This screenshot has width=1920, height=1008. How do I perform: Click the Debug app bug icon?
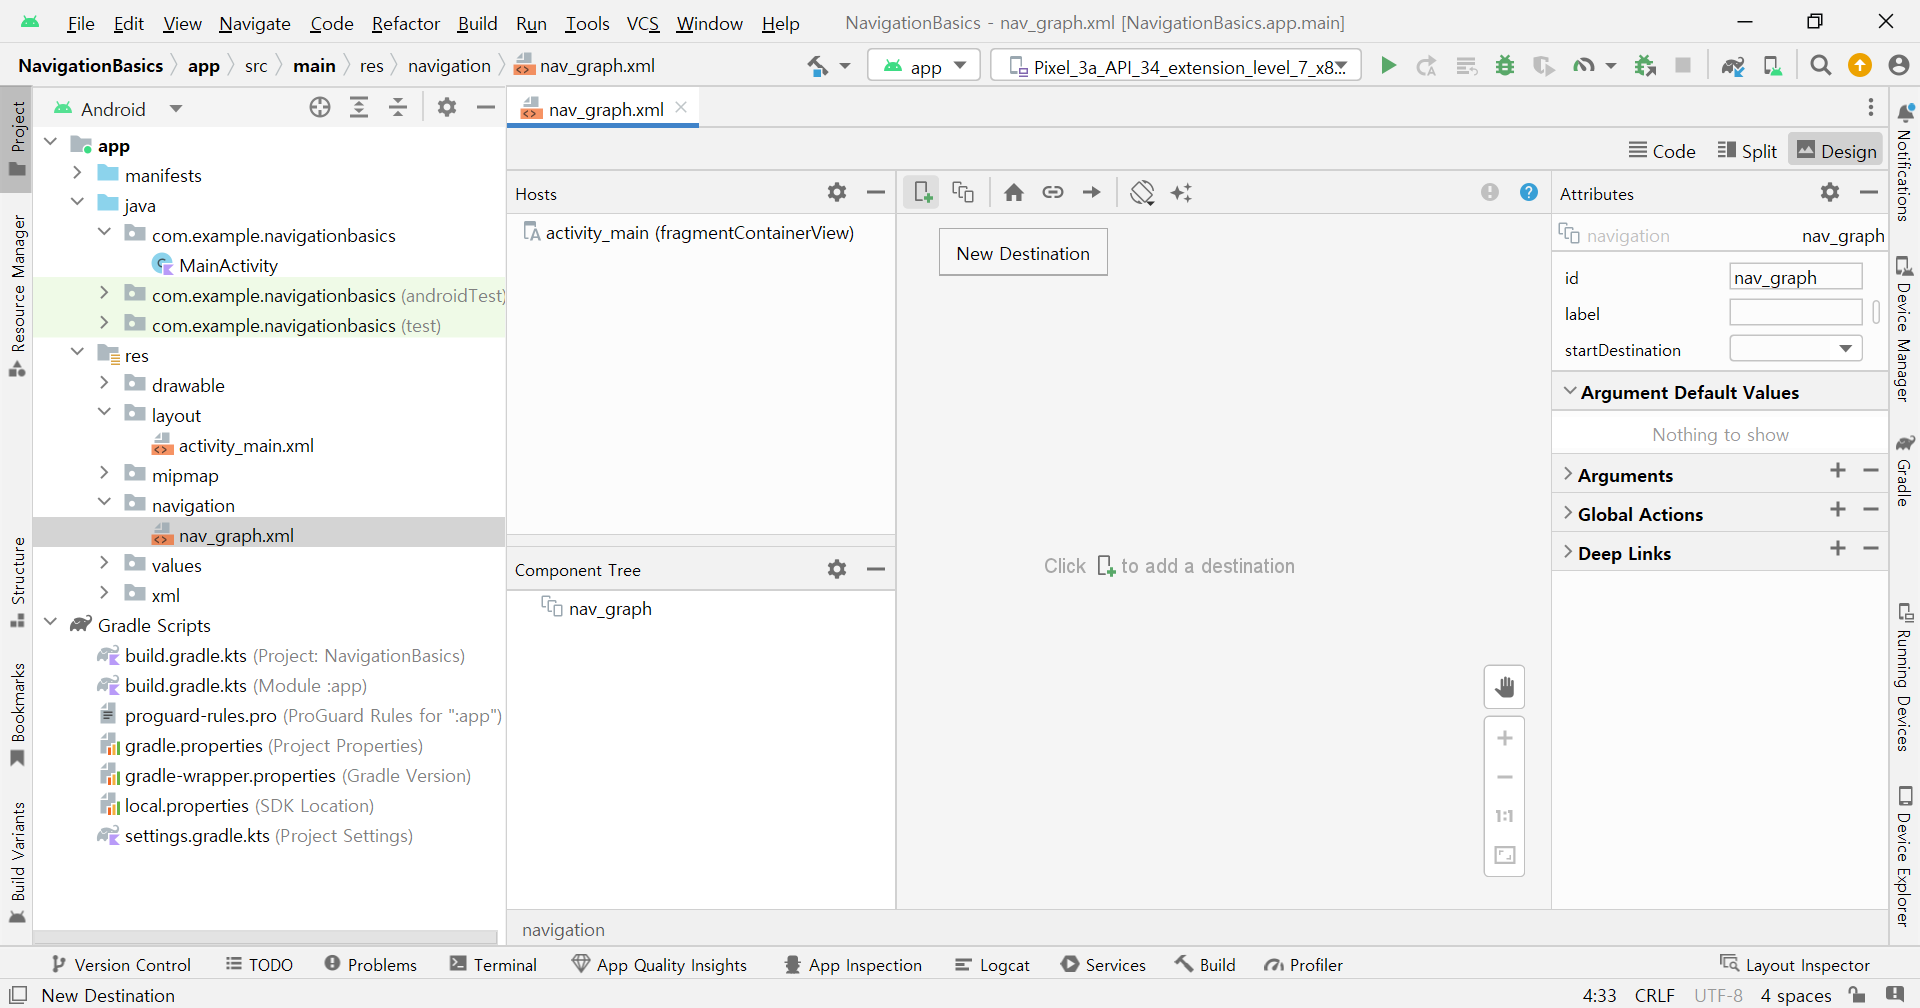(1505, 65)
